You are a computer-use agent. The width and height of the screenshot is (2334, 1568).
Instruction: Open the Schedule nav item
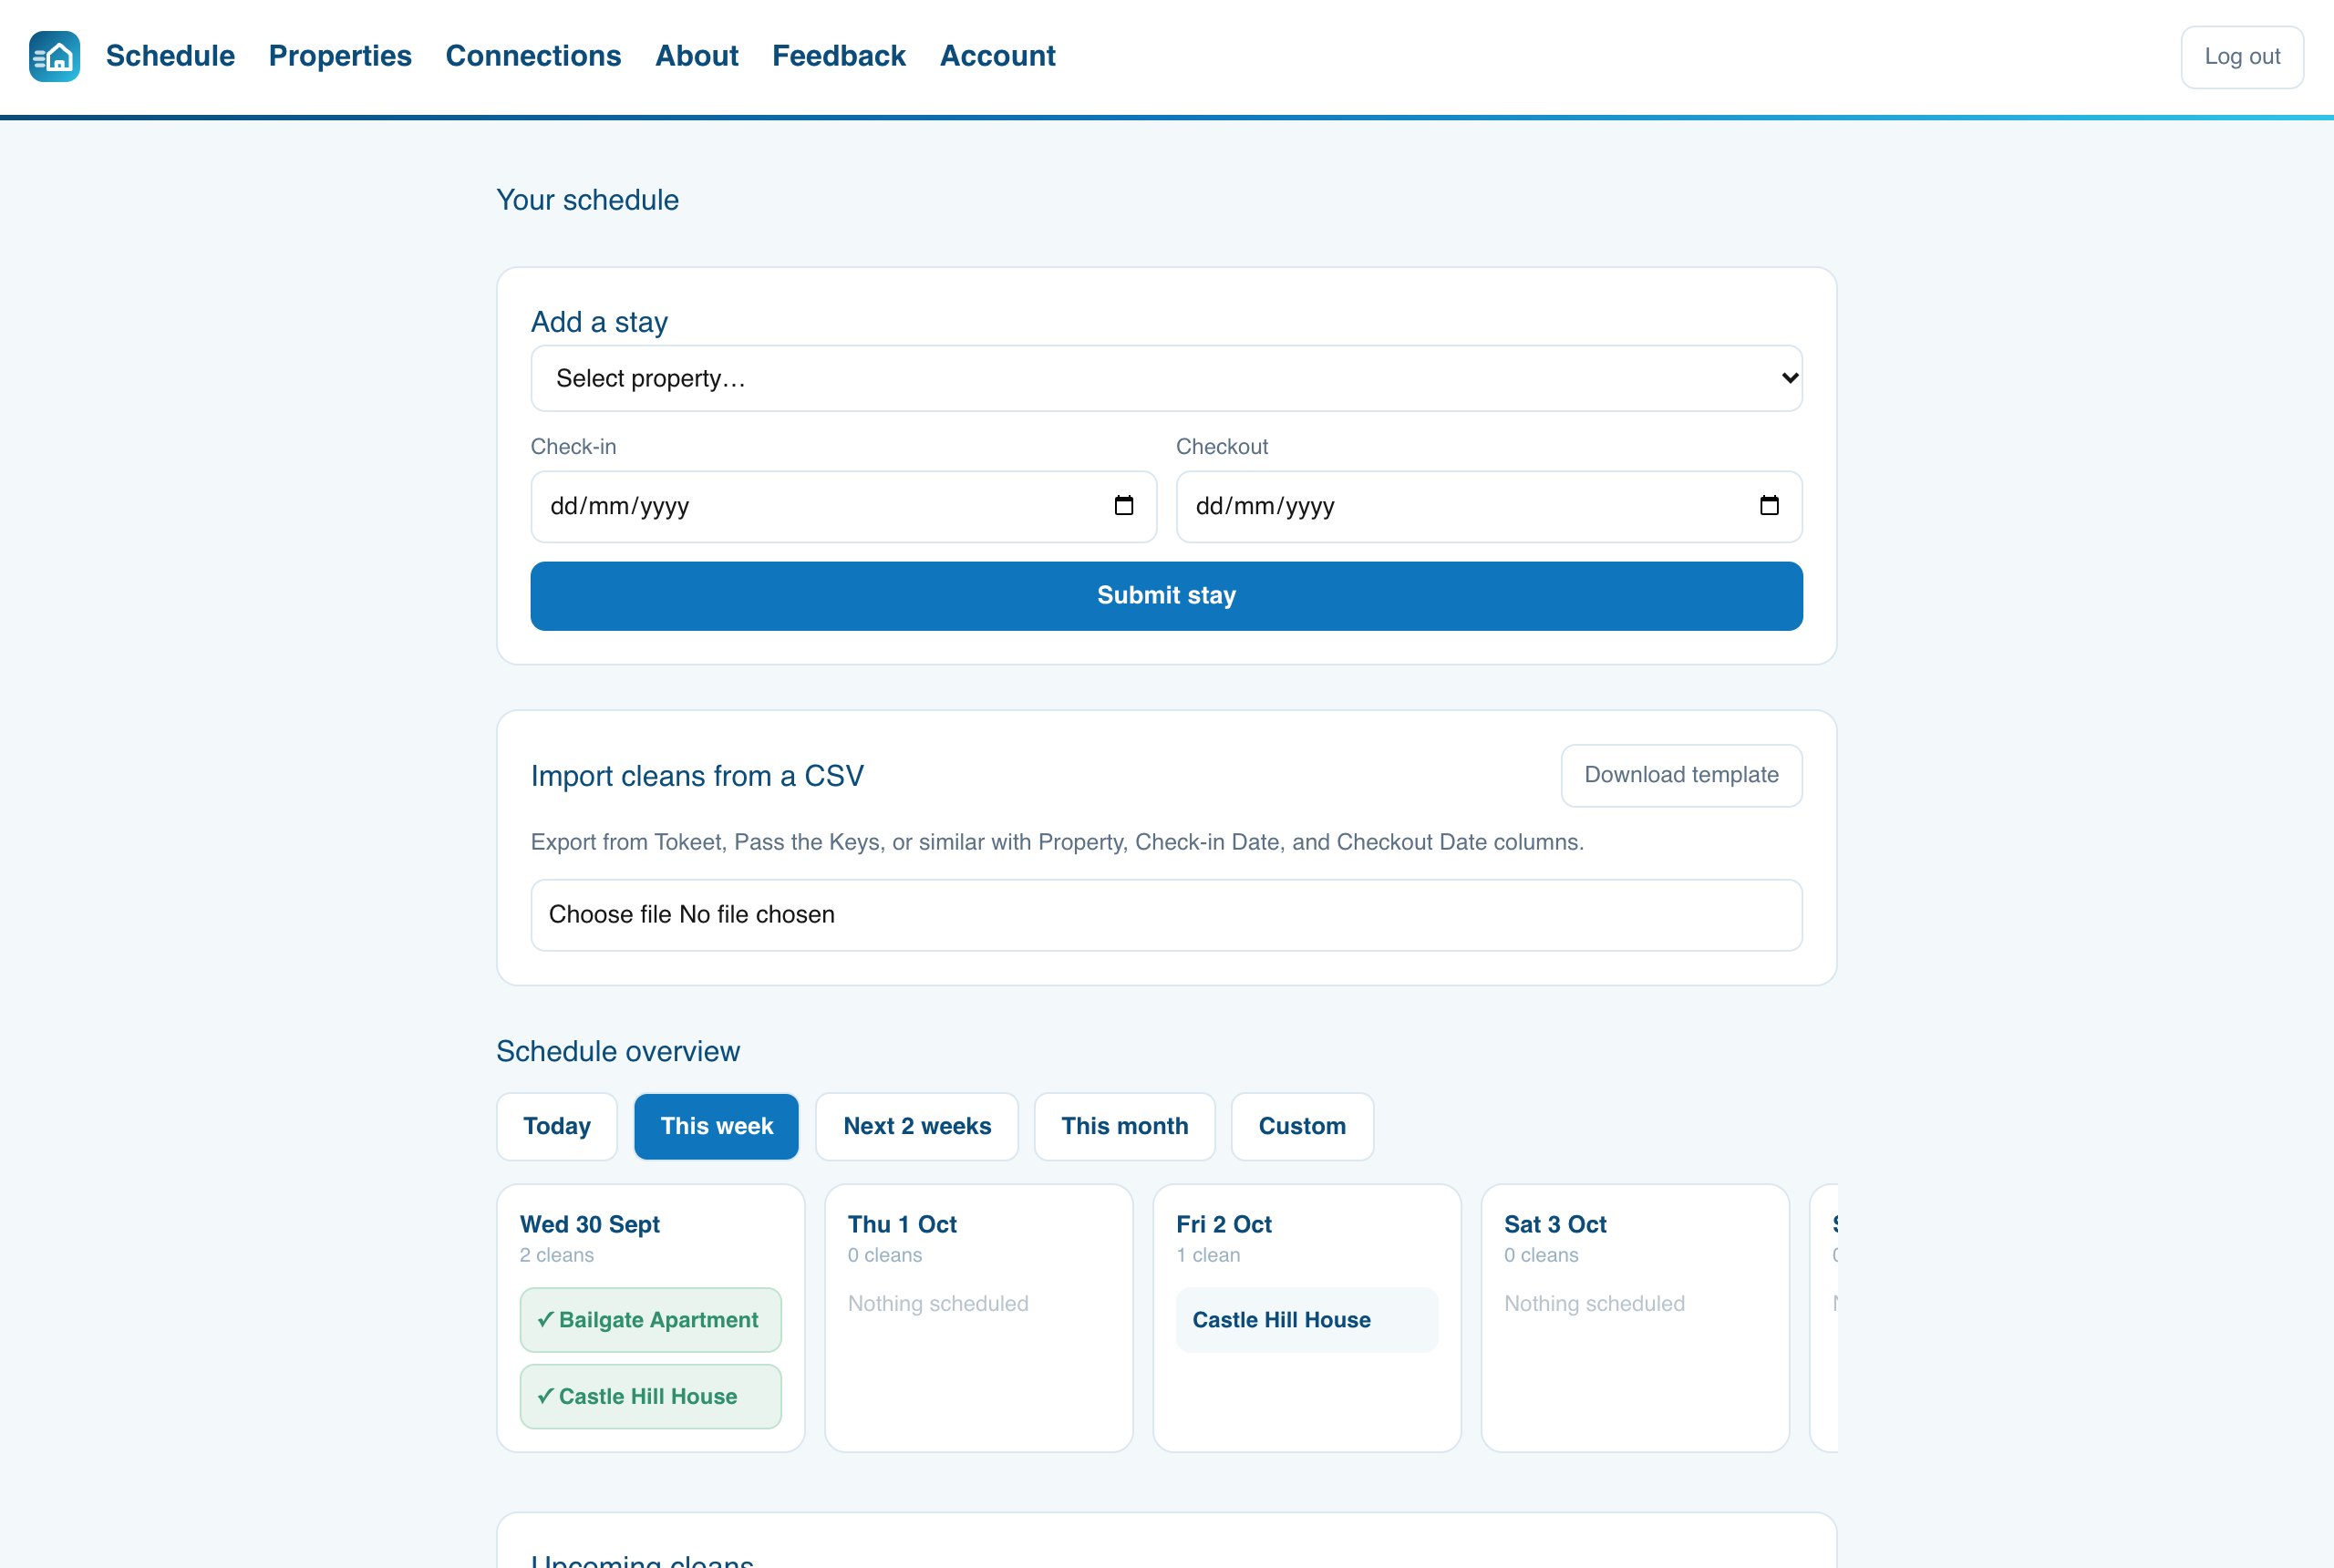170,56
